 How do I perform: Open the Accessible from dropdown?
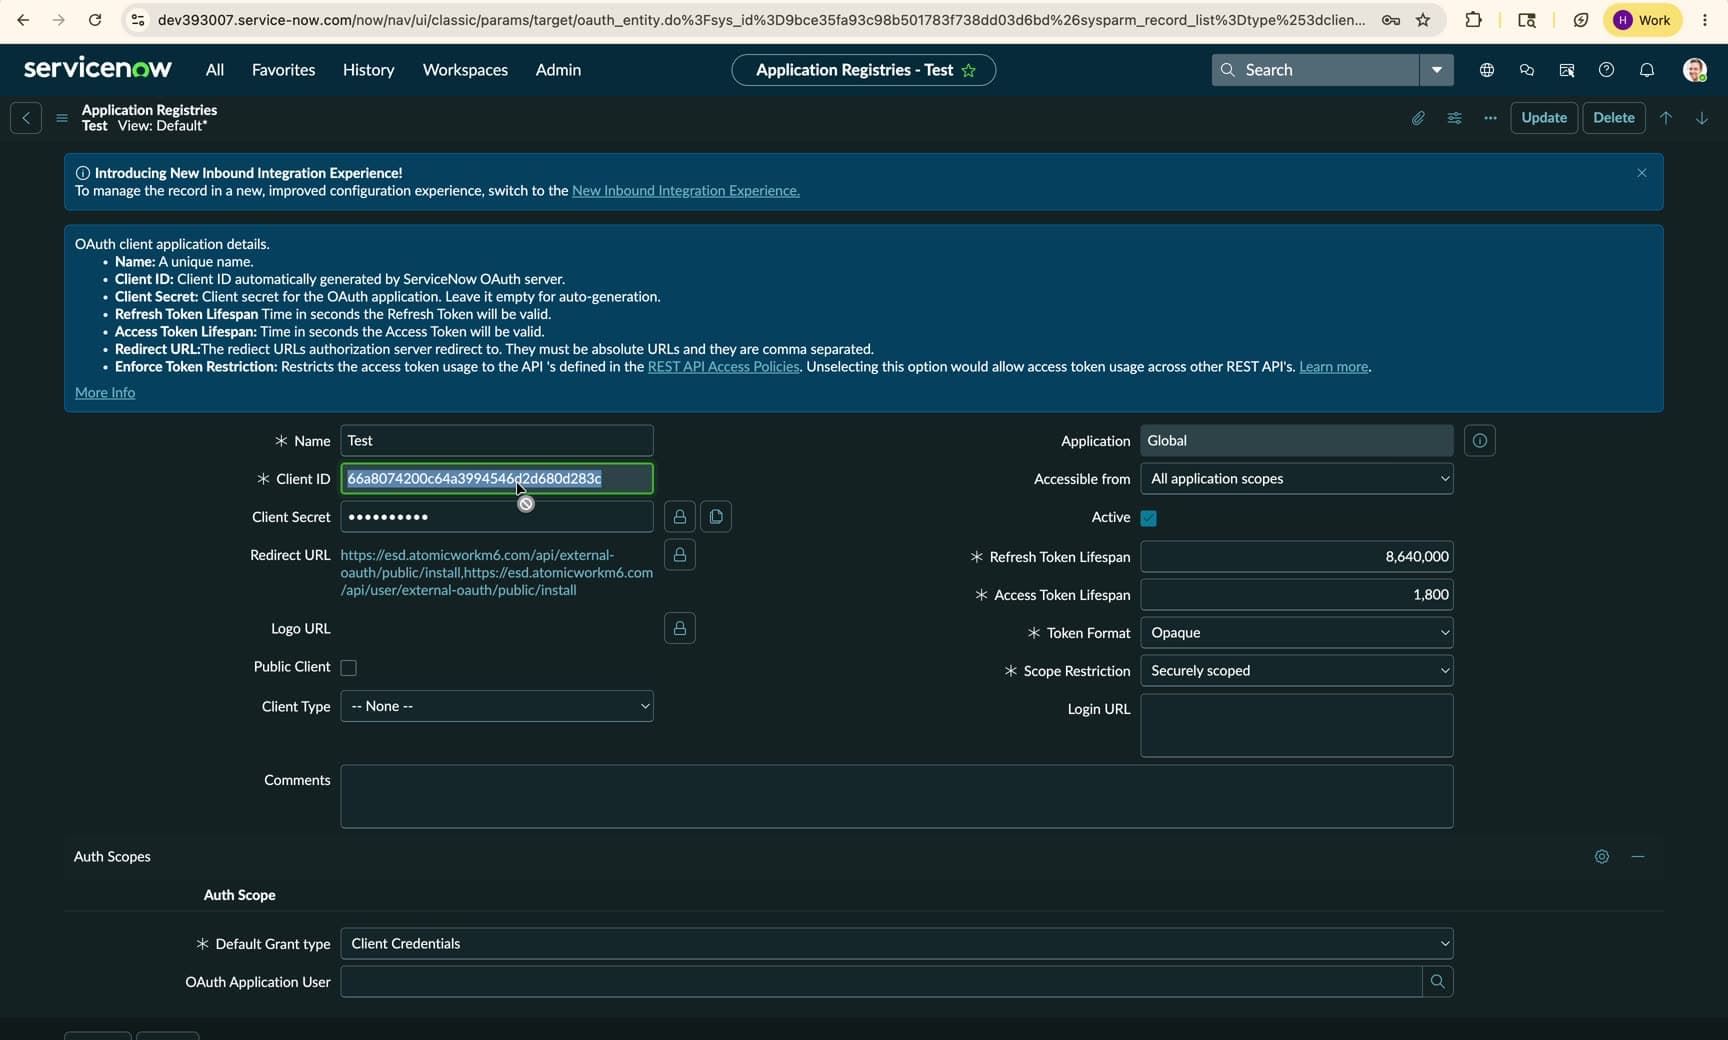(x=1297, y=479)
